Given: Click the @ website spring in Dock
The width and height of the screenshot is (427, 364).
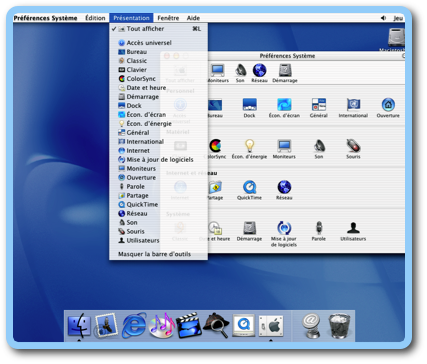Looking at the screenshot, I should click(311, 326).
